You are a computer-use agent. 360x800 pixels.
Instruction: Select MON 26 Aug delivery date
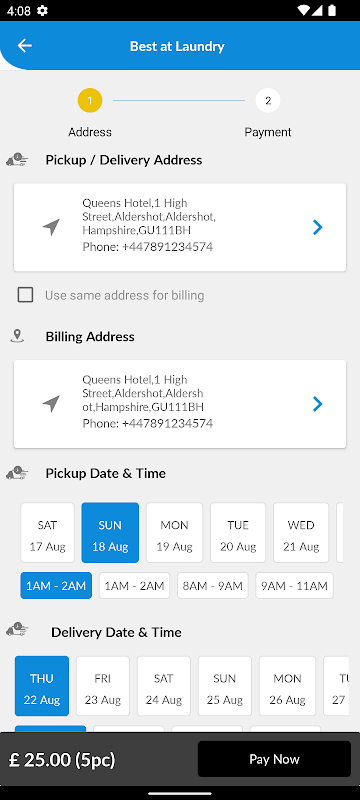pyautogui.click(x=287, y=686)
